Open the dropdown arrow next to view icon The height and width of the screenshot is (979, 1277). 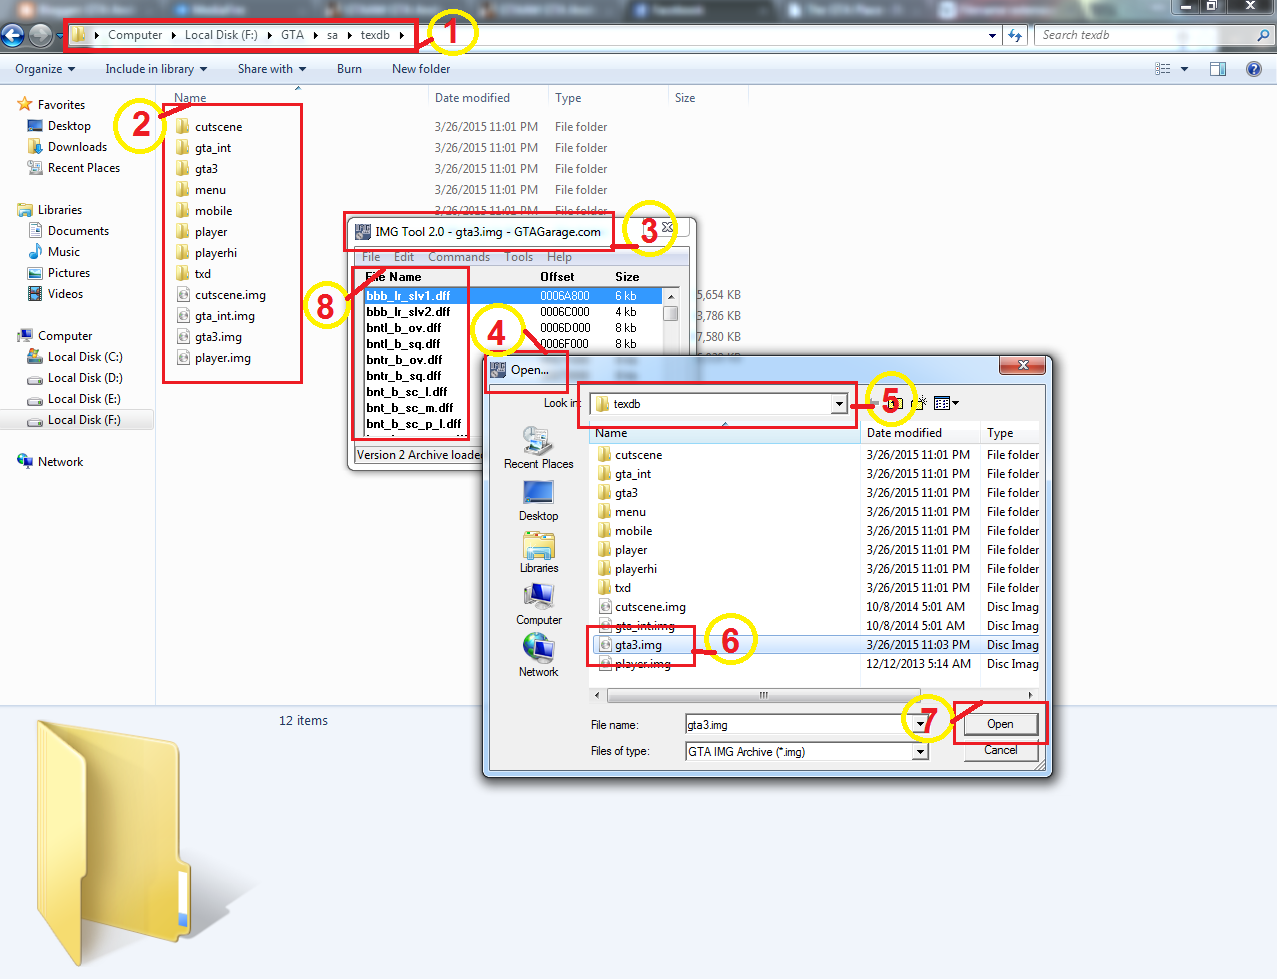point(1184,69)
